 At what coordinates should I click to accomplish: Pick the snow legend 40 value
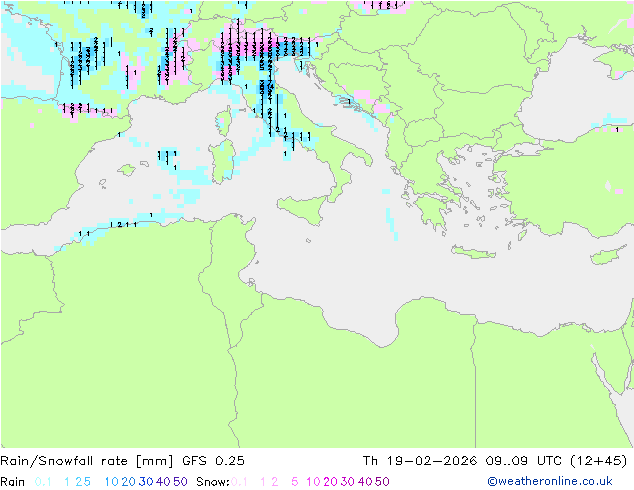tap(365, 482)
